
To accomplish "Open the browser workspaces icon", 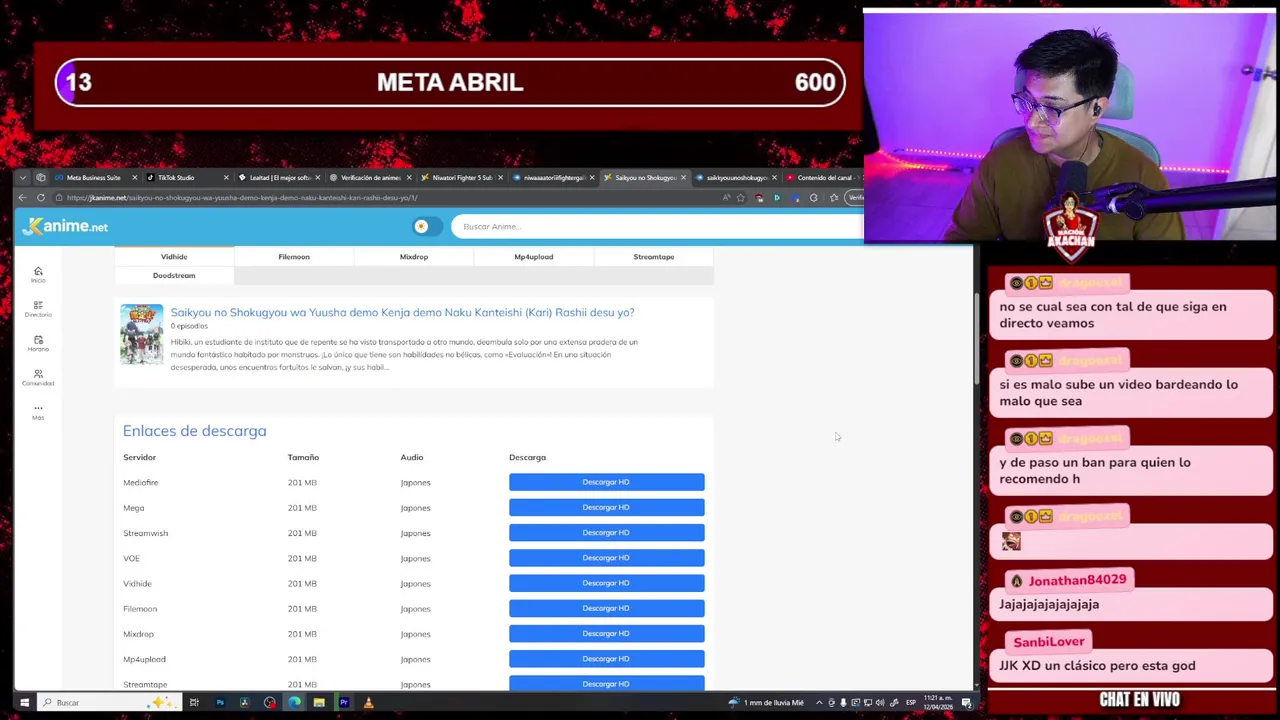I will click(41, 177).
